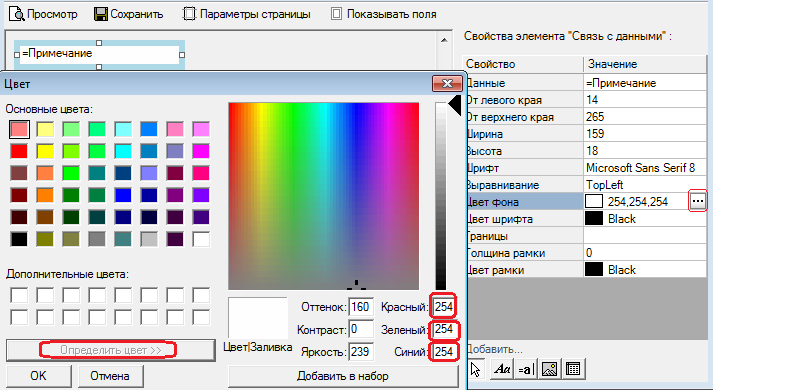
Task: Click the Высота value 18
Action: [645, 151]
